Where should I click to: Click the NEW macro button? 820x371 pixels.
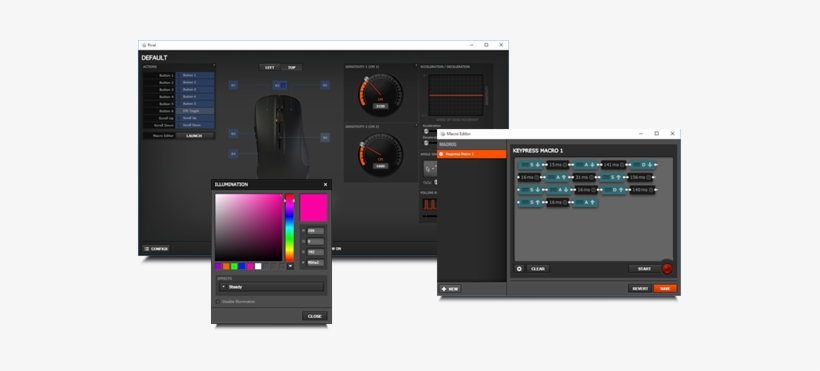click(450, 289)
